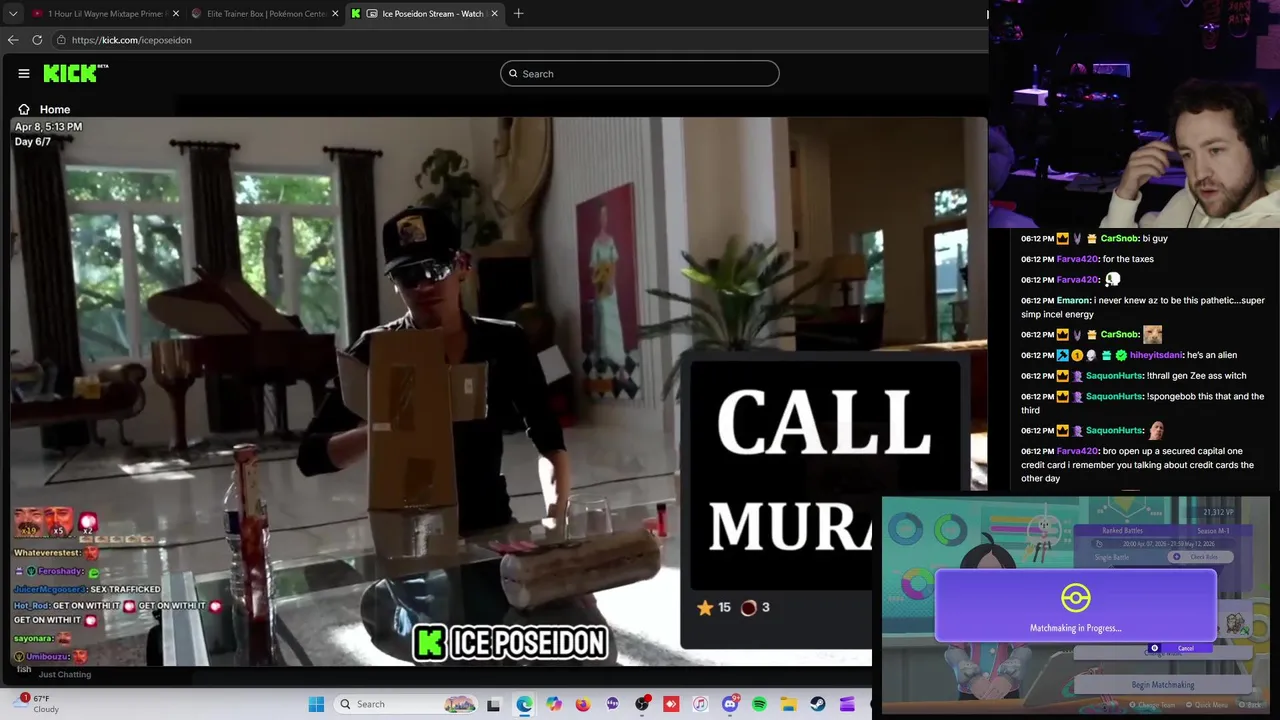Click the browser address bar URL
The height and width of the screenshot is (720, 1280).
(x=132, y=40)
